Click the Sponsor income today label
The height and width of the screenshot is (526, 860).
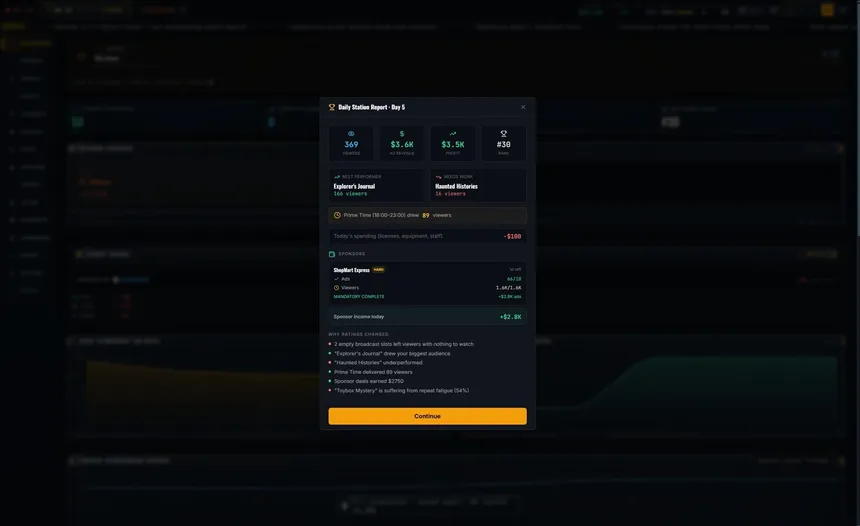click(359, 316)
